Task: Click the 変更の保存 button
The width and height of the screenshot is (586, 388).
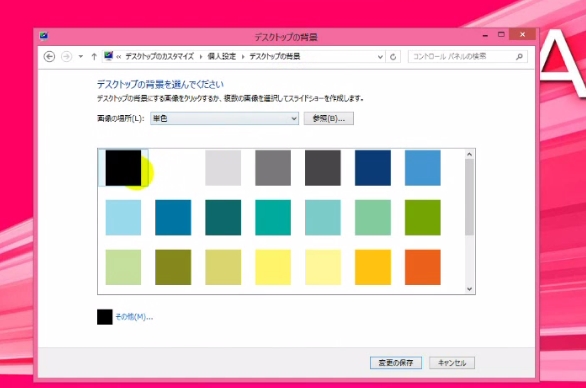Action: tap(396, 363)
